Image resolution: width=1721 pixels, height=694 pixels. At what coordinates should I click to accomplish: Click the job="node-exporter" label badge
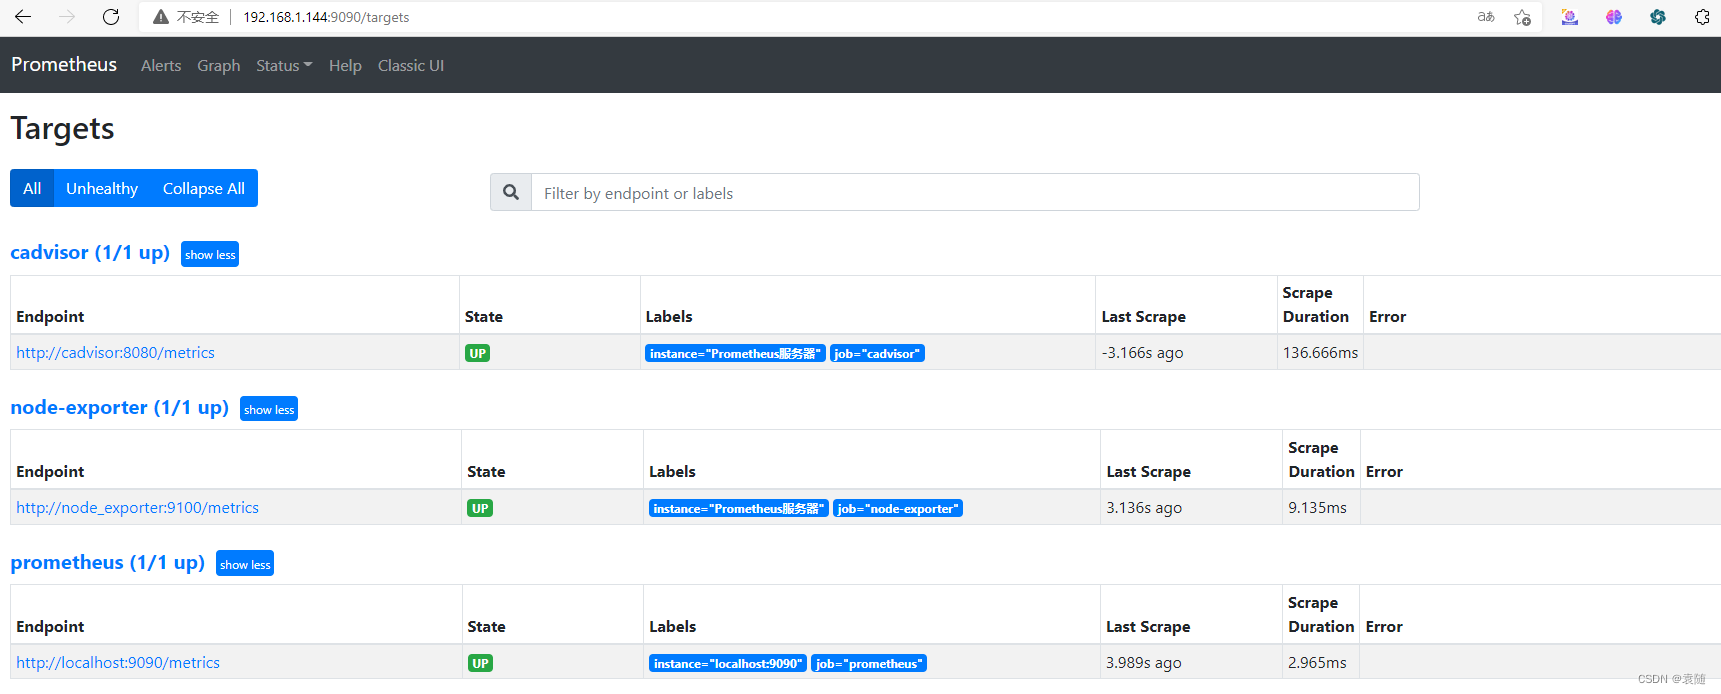tap(898, 508)
